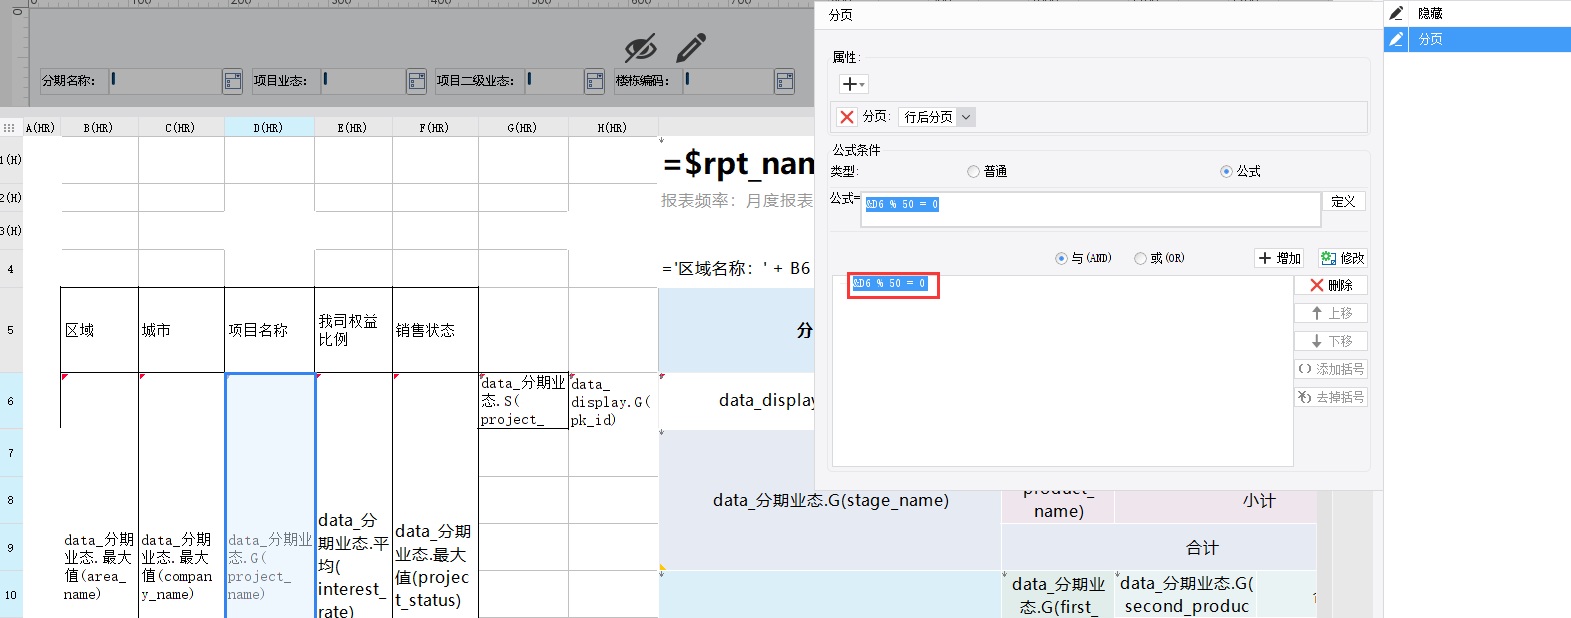Viewport: 1571px width, 618px height.
Task: Click the 区域 header cell
Action: click(x=99, y=330)
